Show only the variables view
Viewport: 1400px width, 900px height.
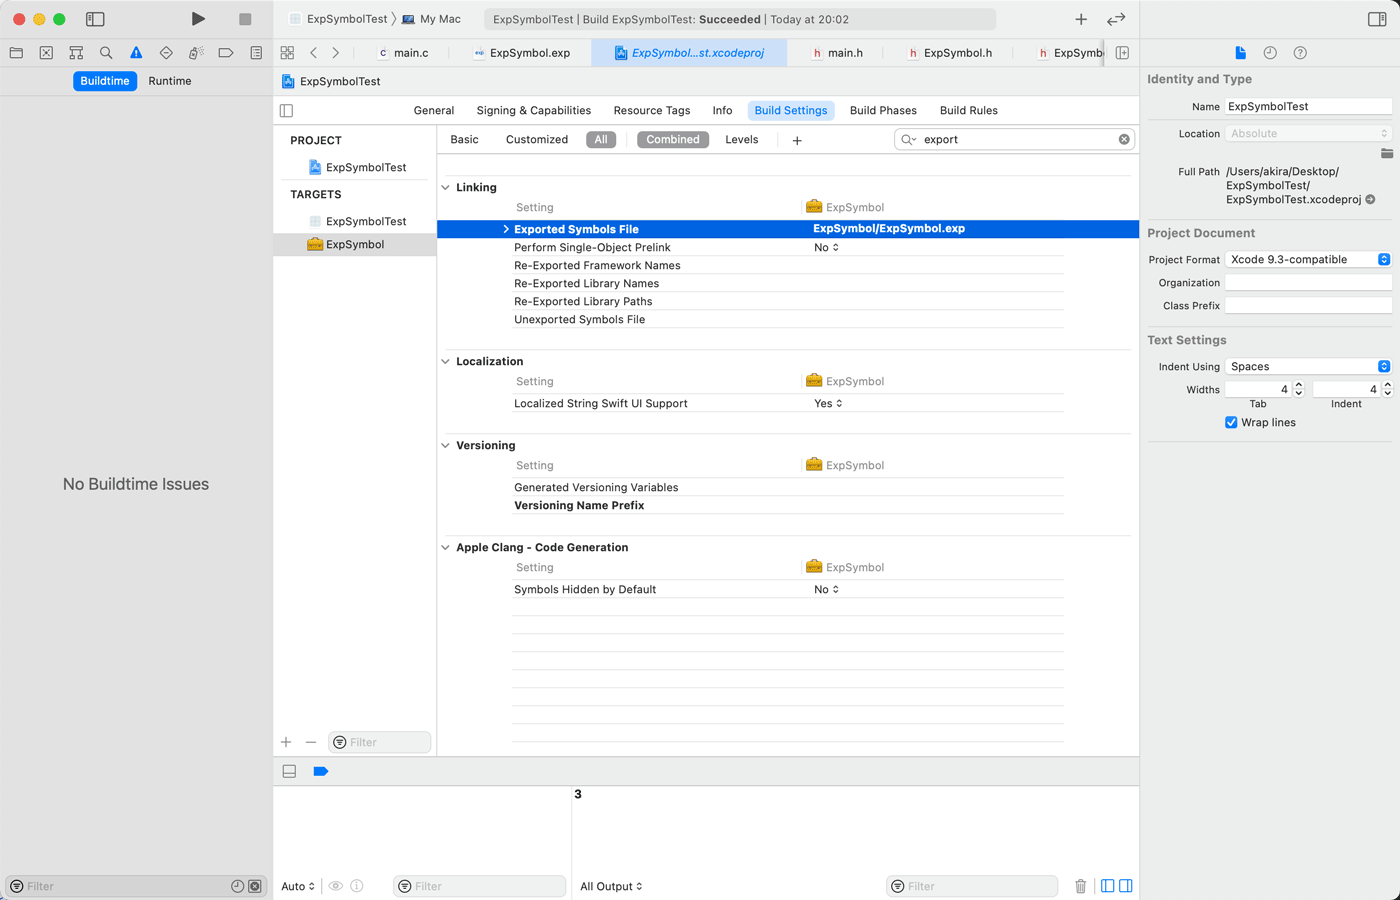coord(1107,886)
